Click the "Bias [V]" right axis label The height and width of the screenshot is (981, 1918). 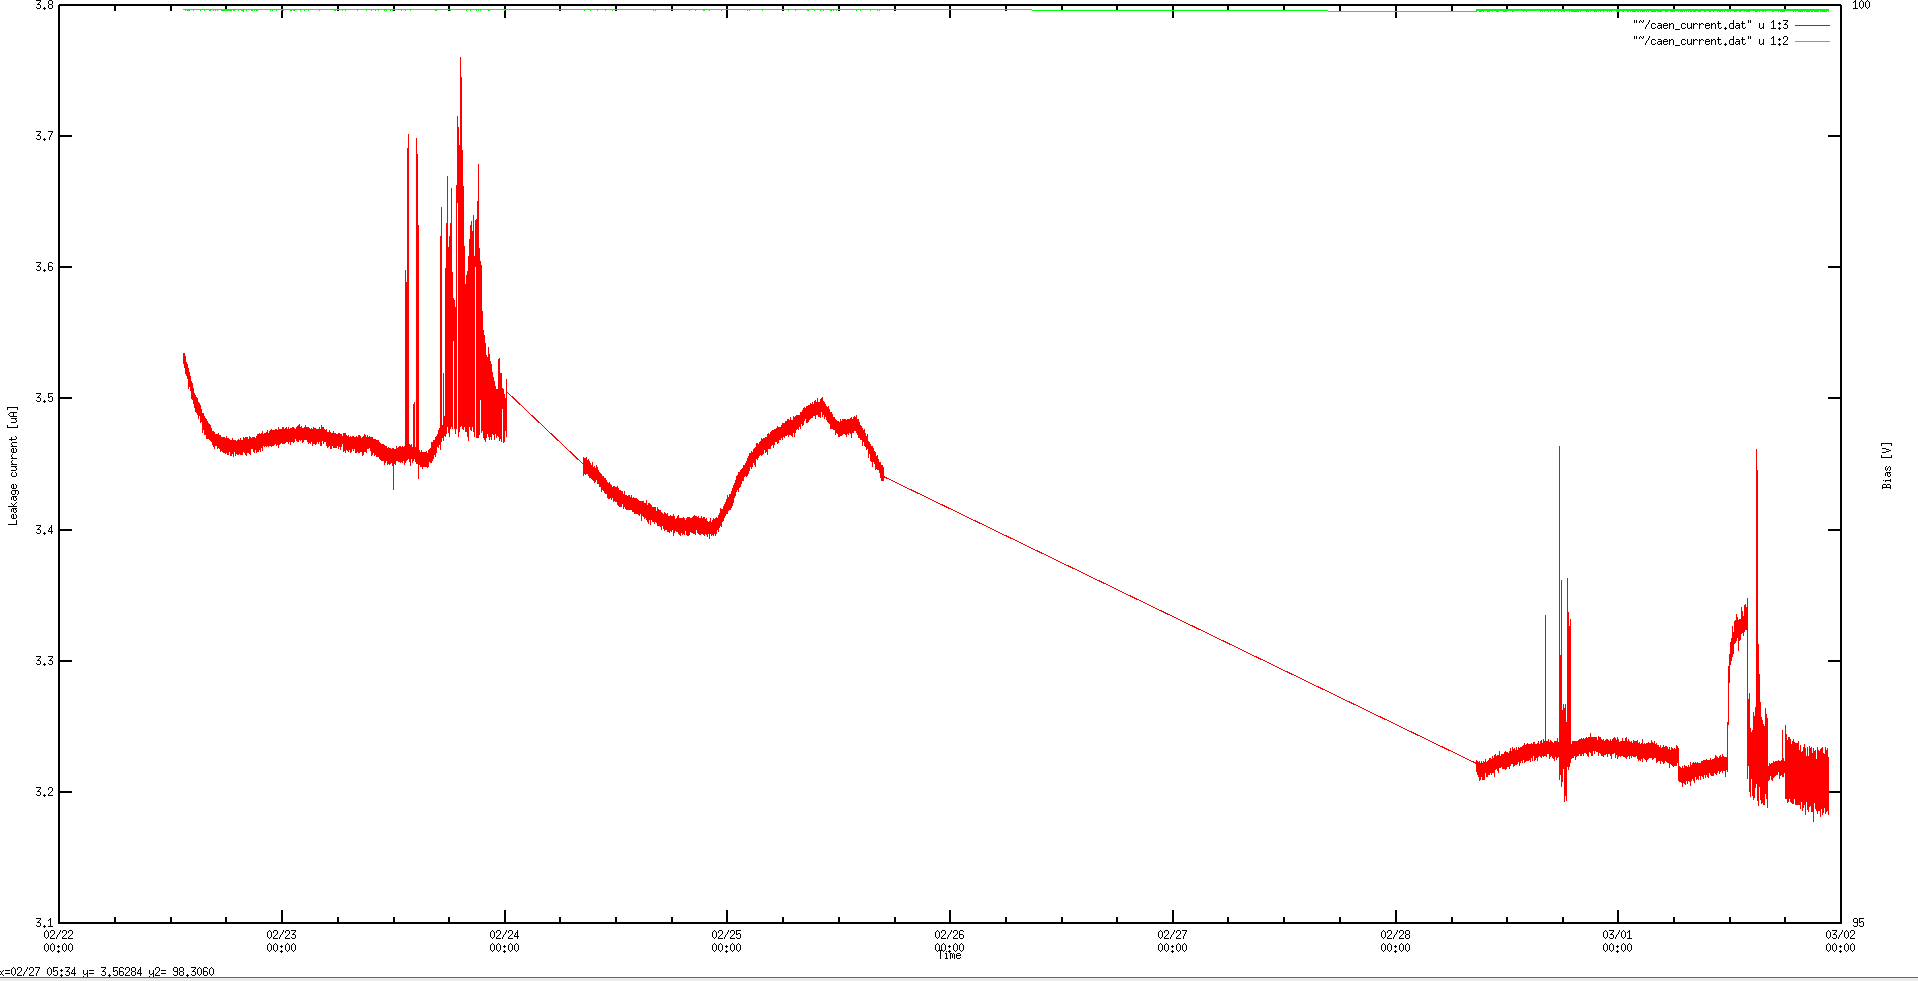pyautogui.click(x=1887, y=465)
